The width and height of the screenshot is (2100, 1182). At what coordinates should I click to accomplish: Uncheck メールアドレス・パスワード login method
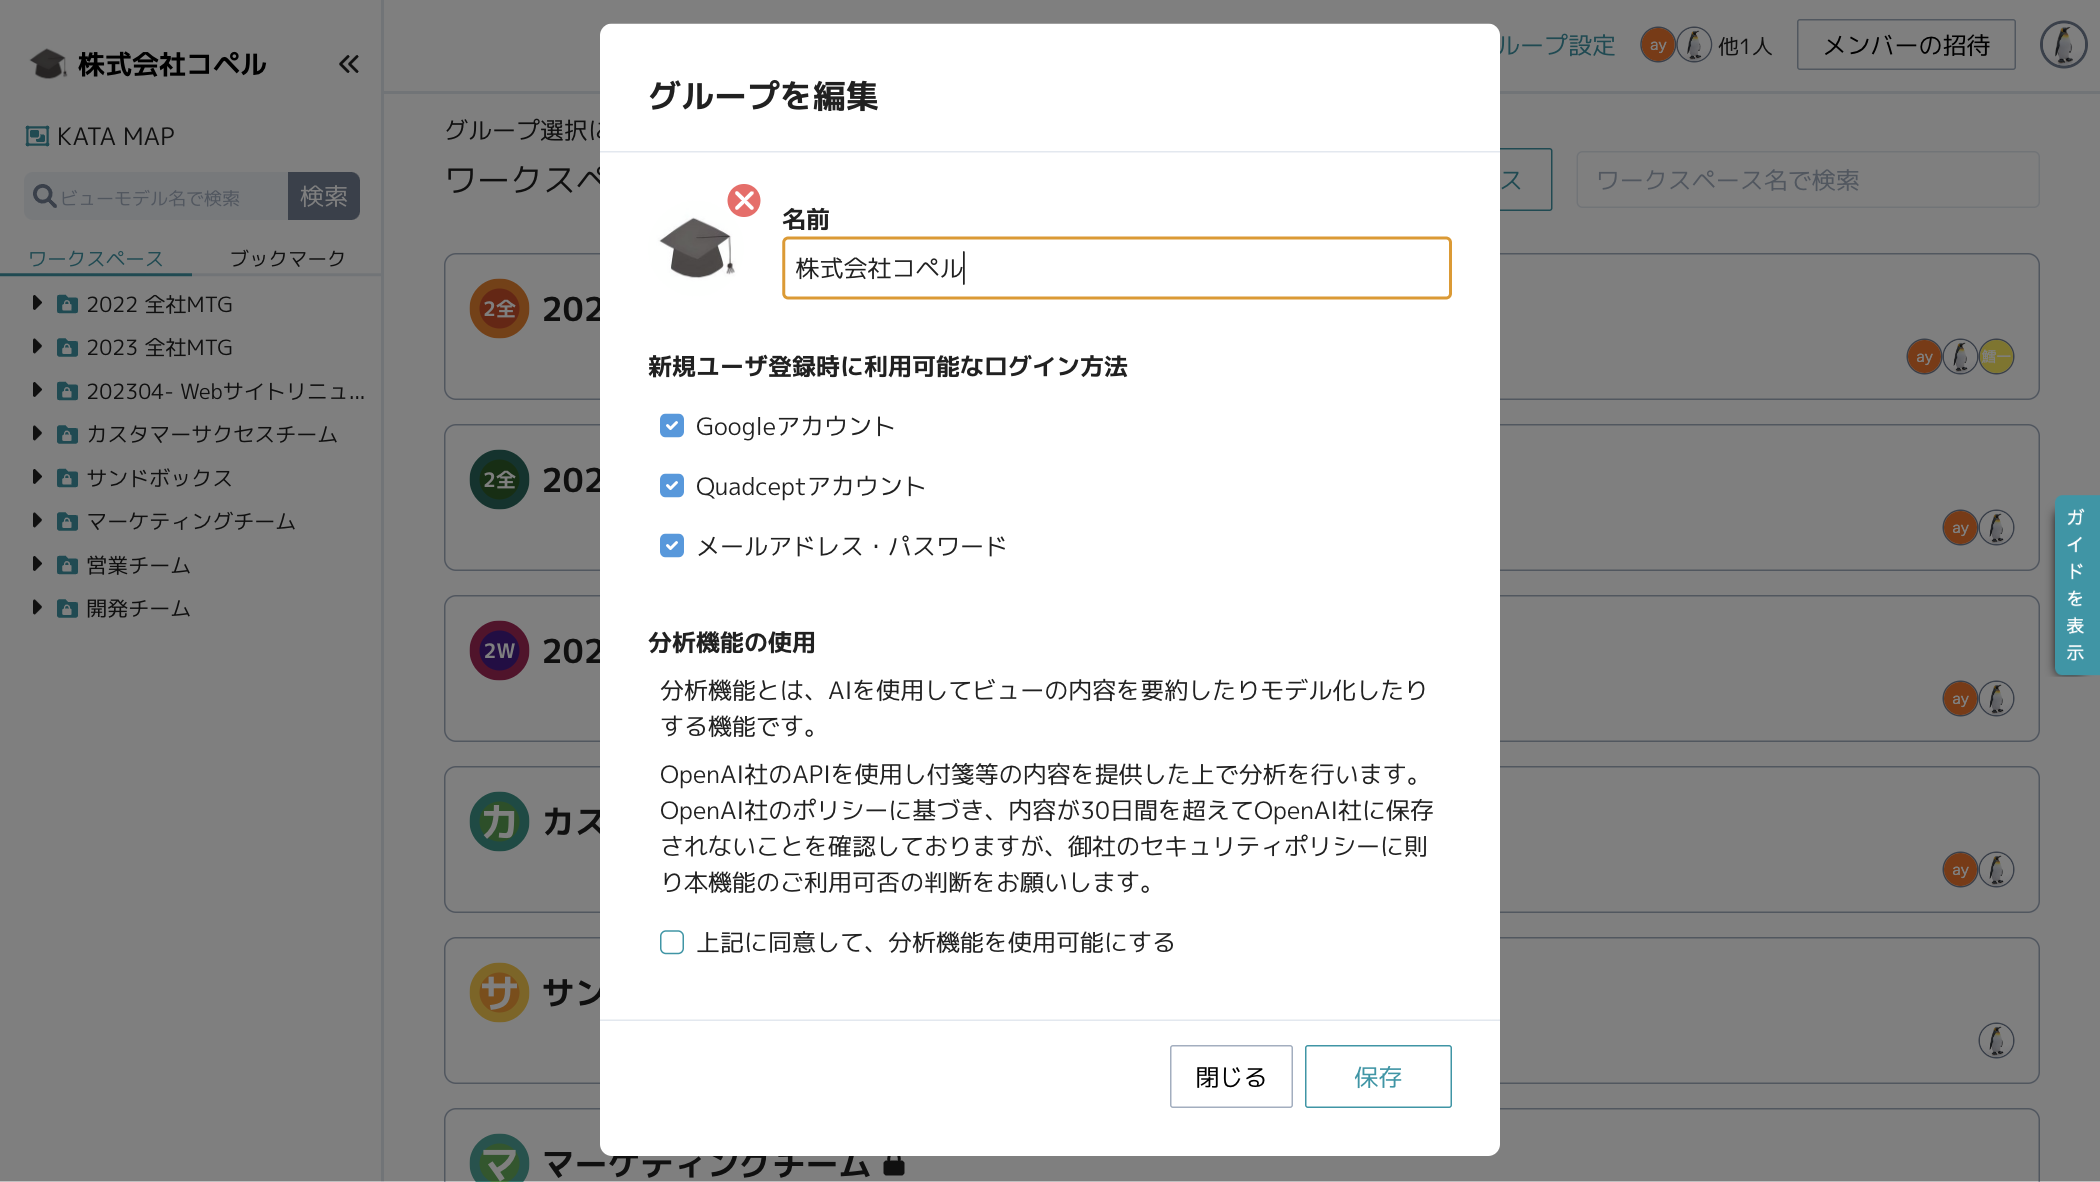(672, 546)
